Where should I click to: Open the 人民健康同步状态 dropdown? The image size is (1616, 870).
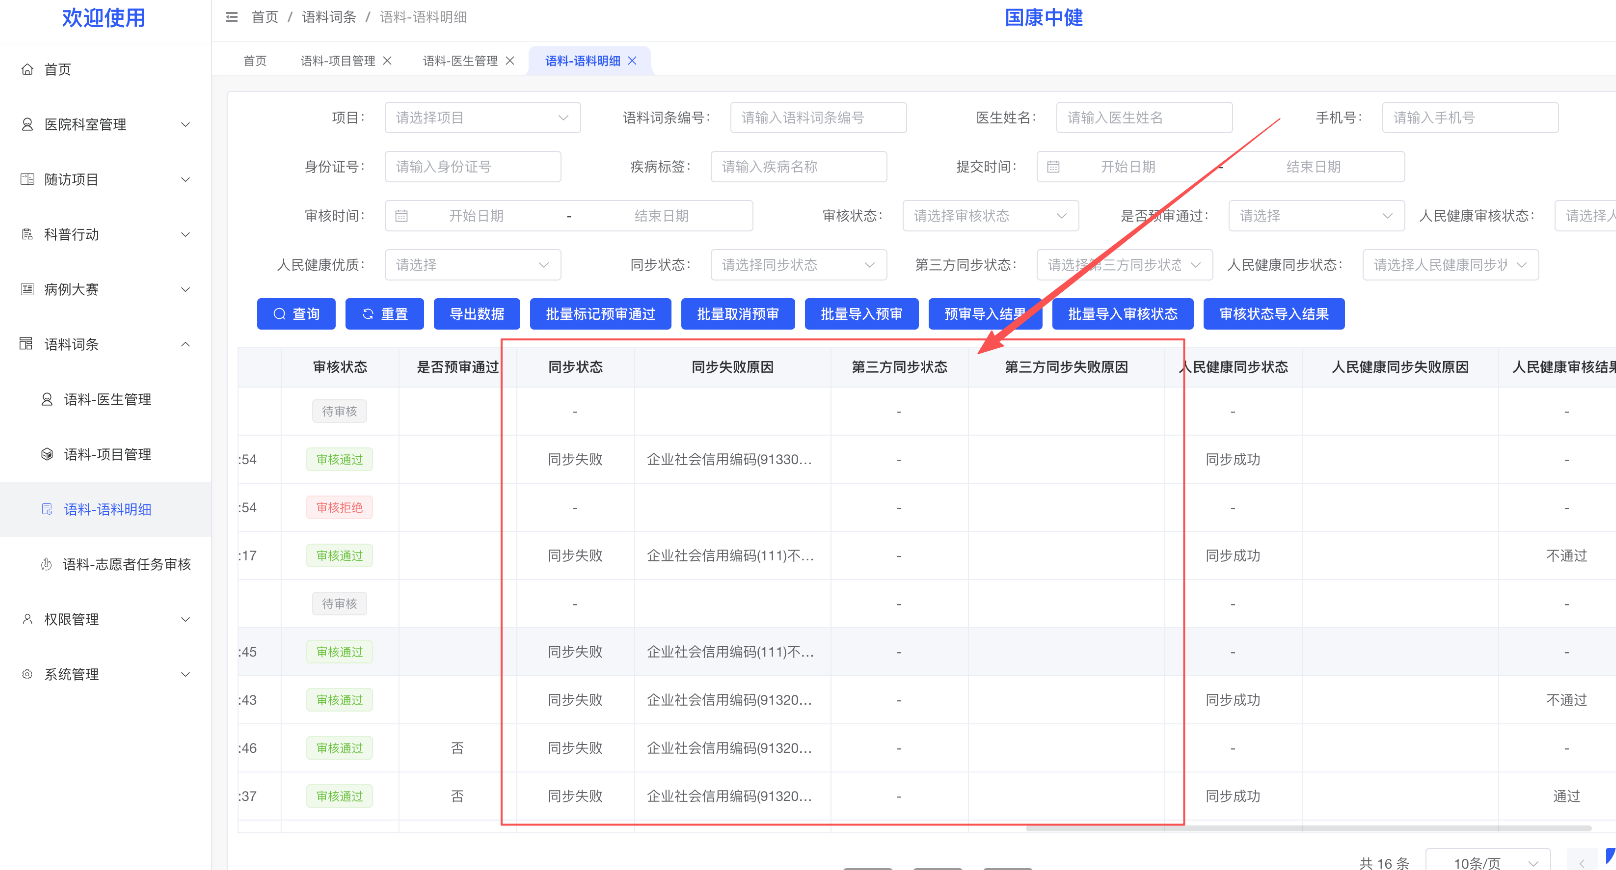1451,265
